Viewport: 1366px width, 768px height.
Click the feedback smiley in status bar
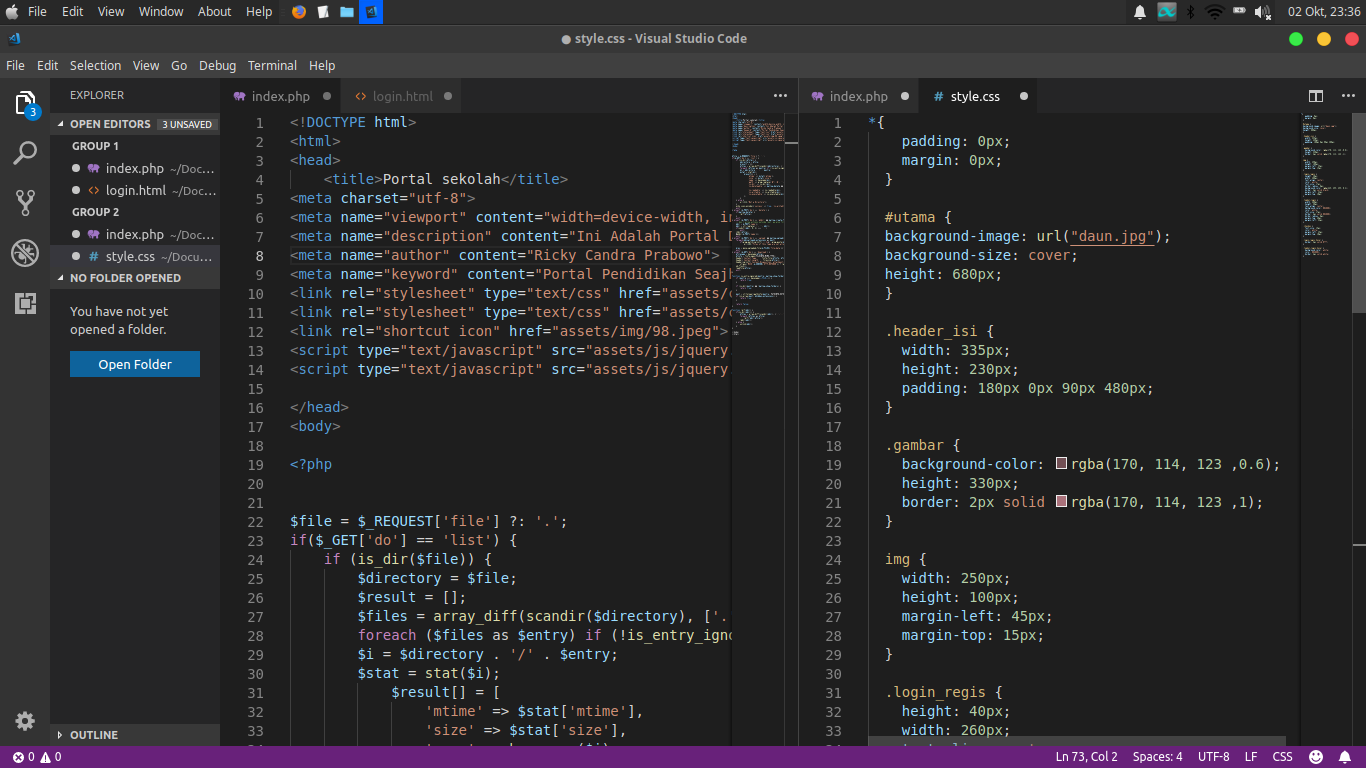pos(1315,756)
